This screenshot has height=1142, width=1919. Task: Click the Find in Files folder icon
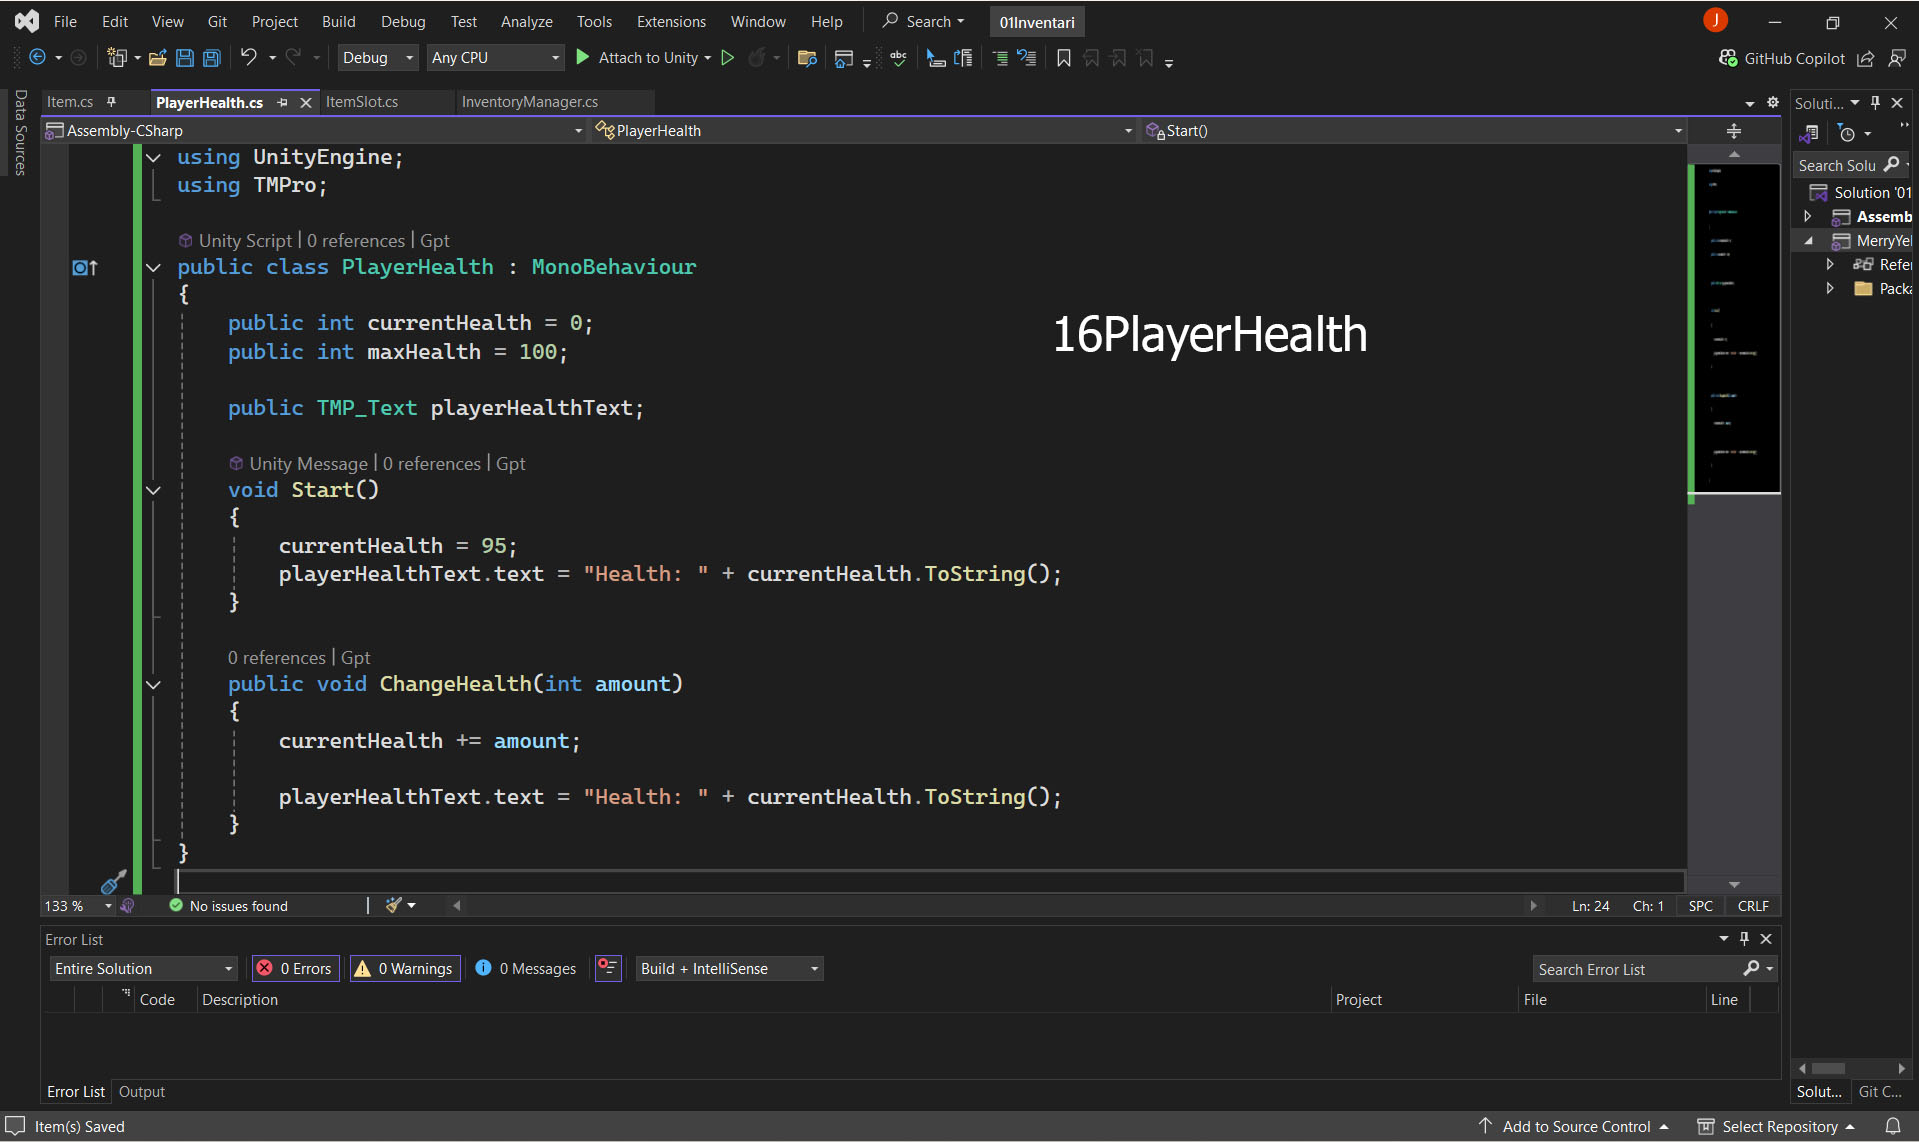[807, 58]
